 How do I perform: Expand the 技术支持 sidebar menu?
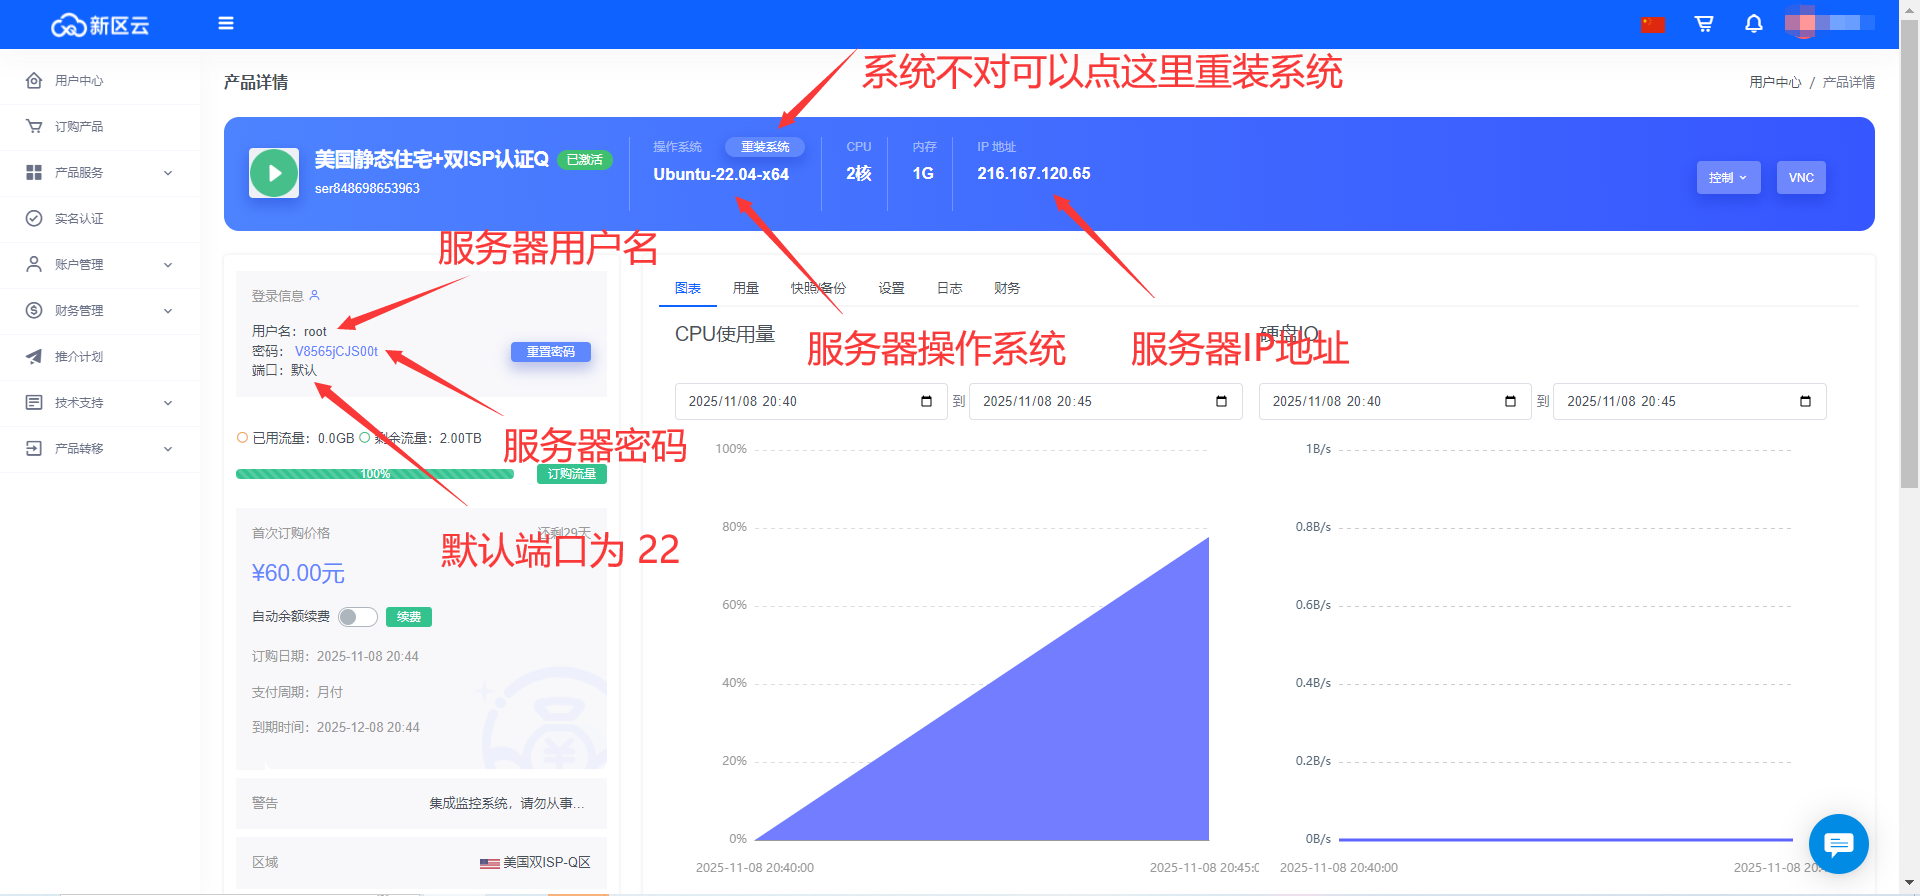tap(100, 403)
